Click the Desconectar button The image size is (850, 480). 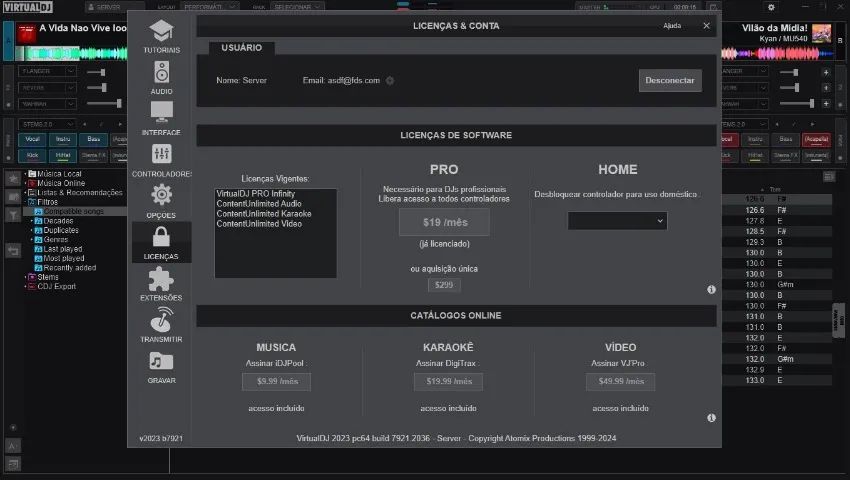(670, 80)
